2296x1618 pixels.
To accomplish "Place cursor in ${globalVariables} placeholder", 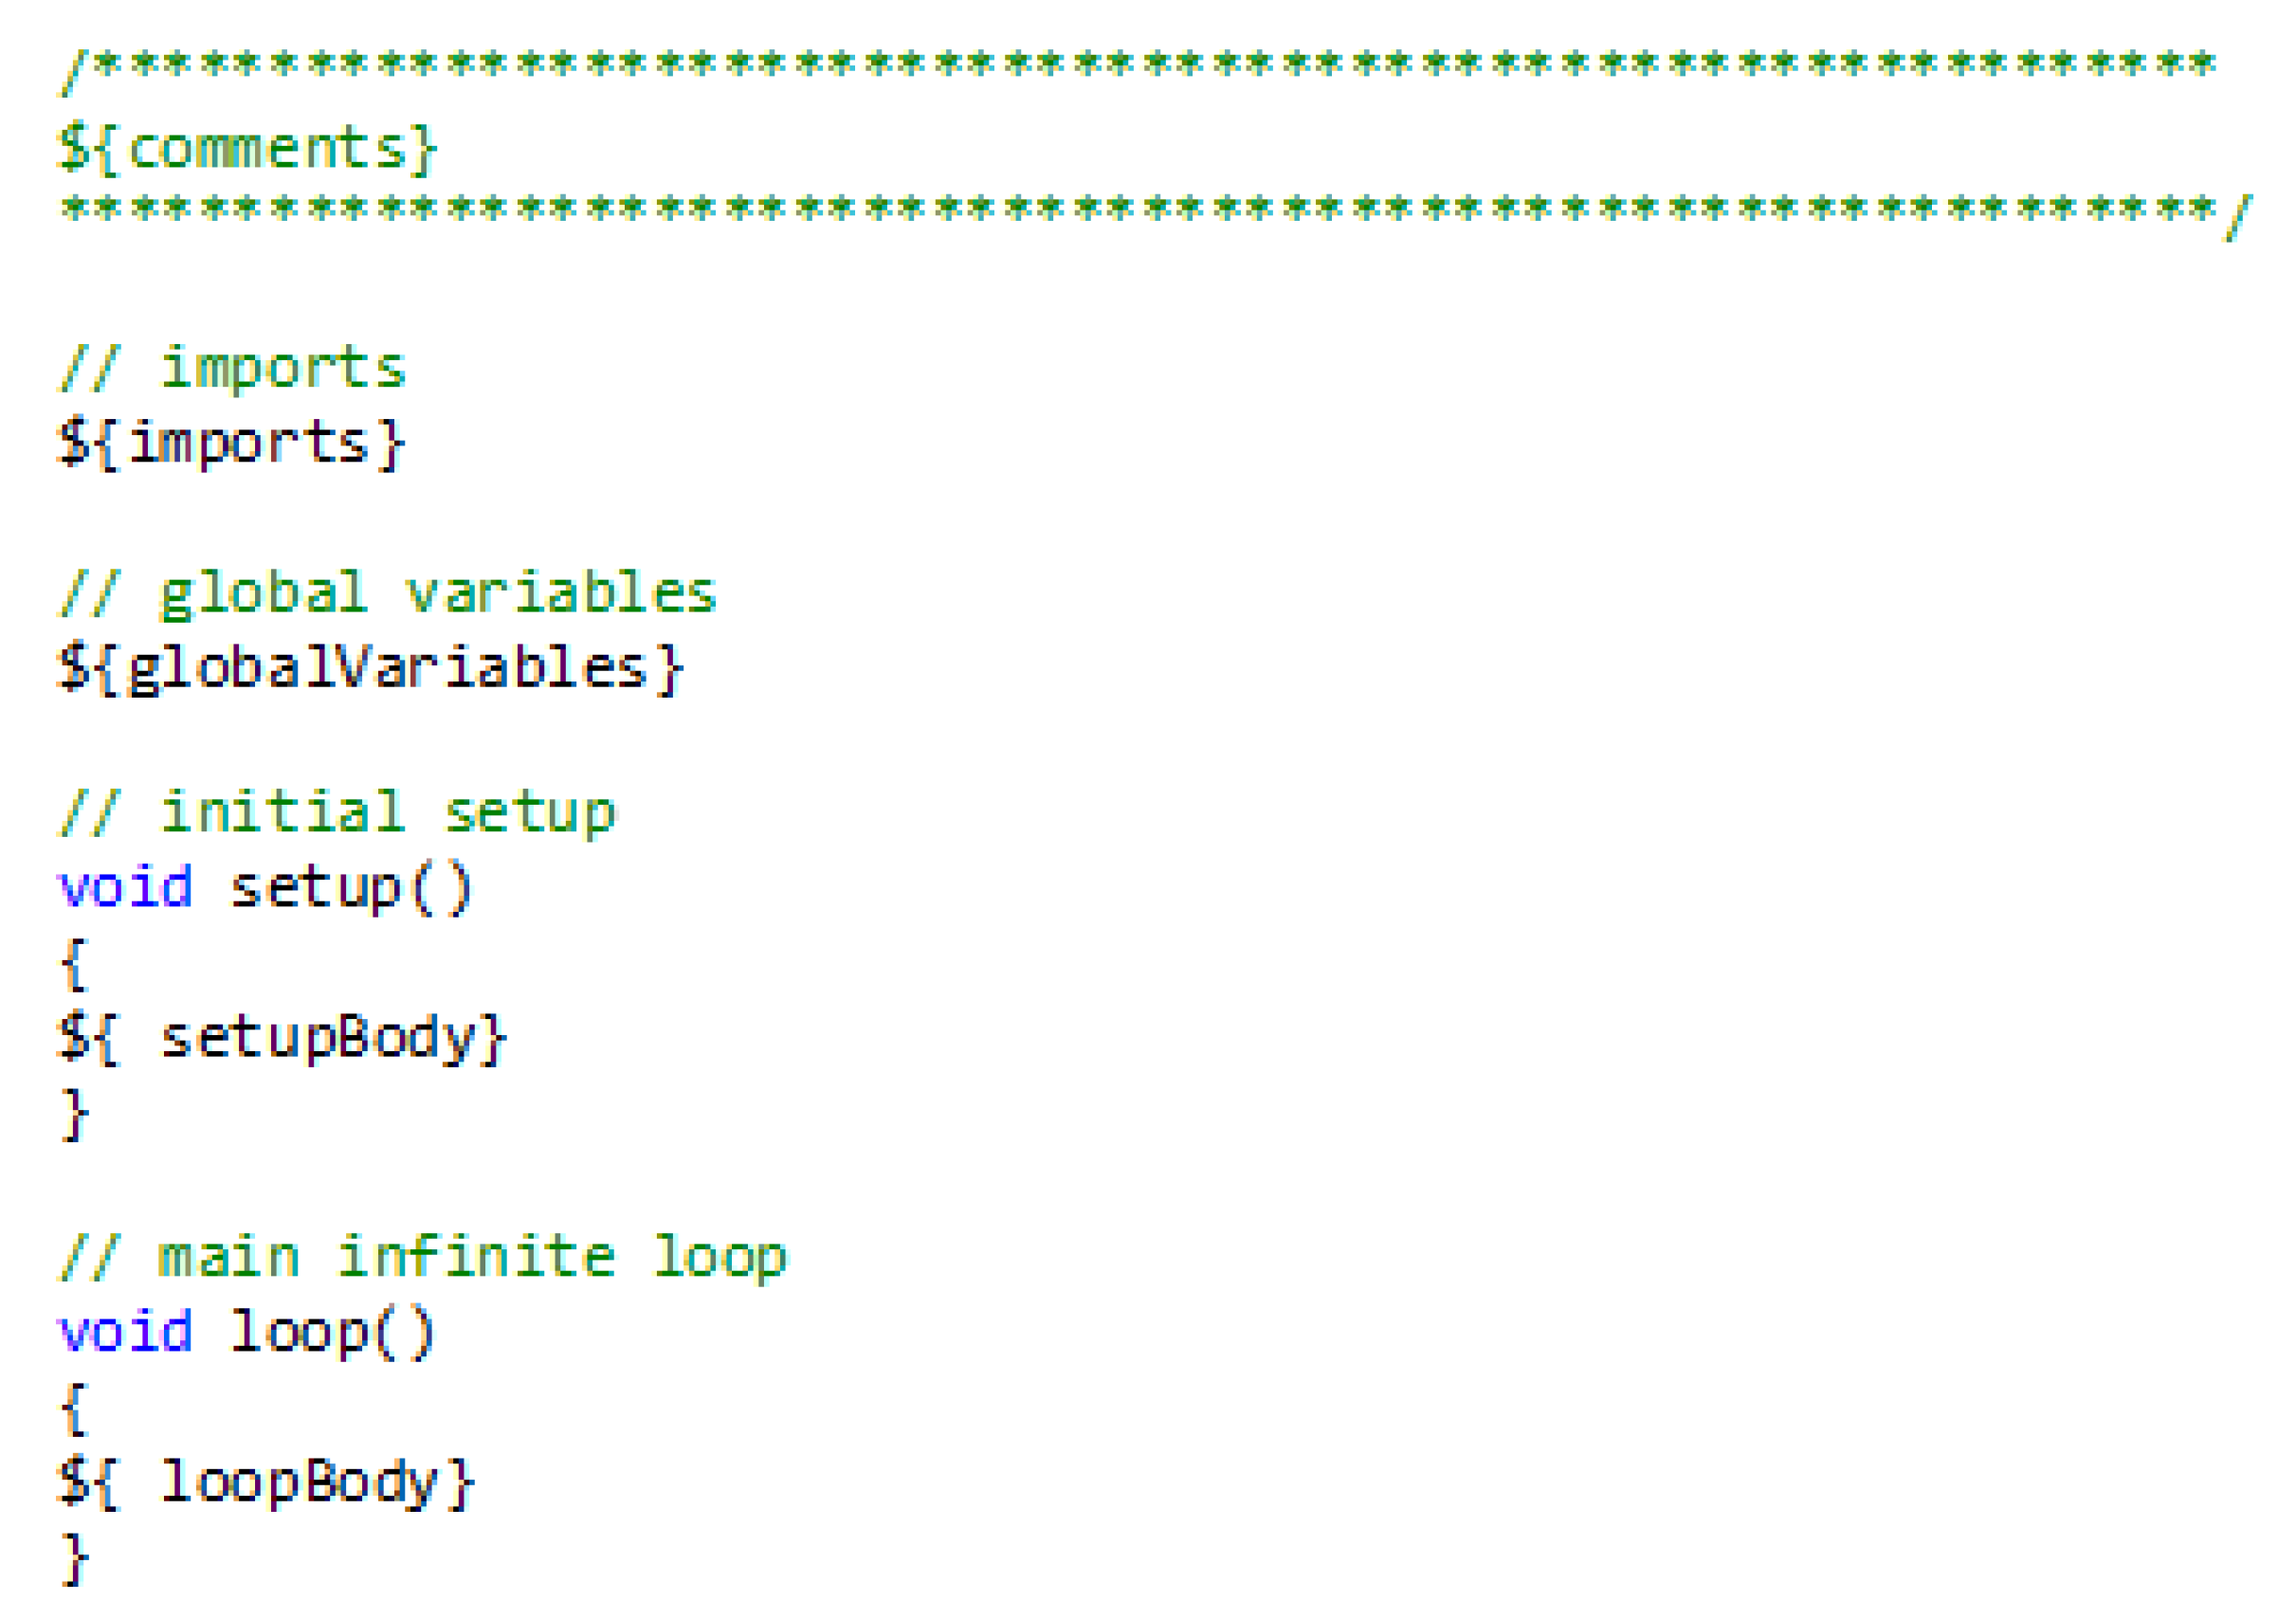I will click(371, 667).
